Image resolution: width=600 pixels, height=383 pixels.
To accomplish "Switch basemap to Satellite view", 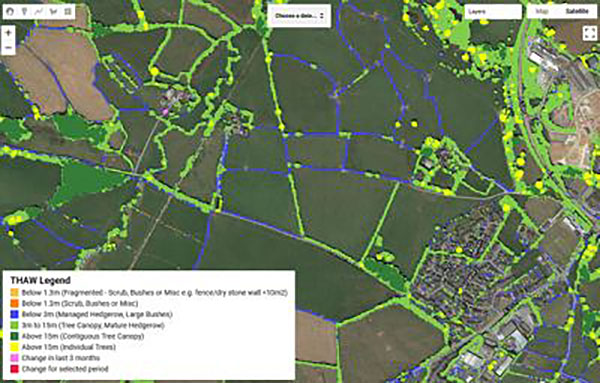I will click(x=577, y=11).
